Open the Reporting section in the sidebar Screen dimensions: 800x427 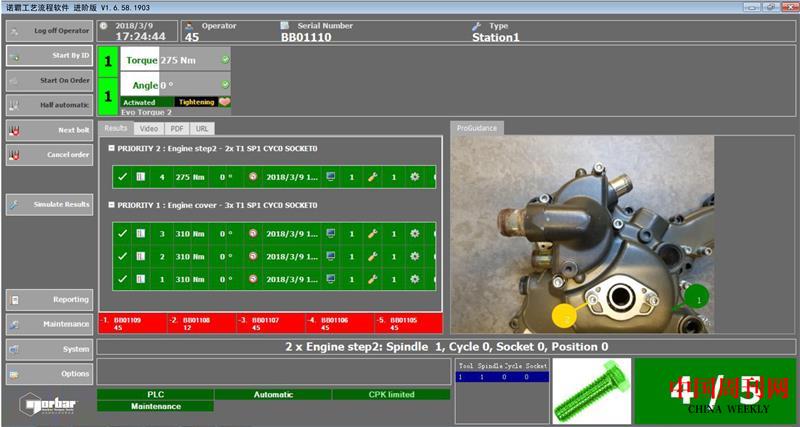[x=49, y=299]
